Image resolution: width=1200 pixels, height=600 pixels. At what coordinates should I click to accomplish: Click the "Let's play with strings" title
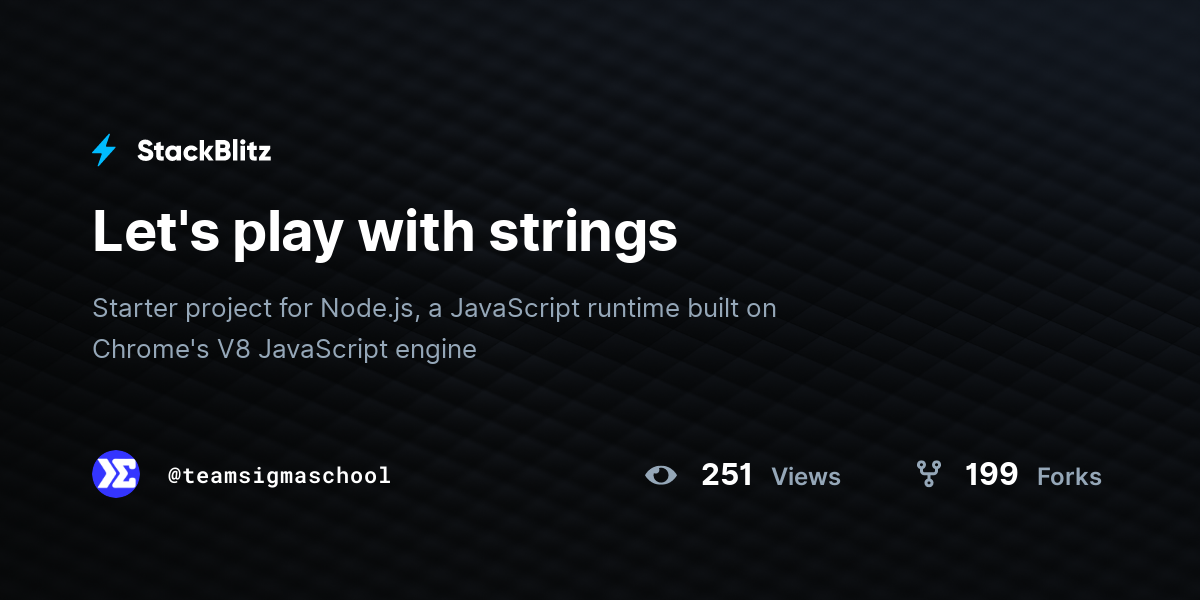click(x=385, y=231)
